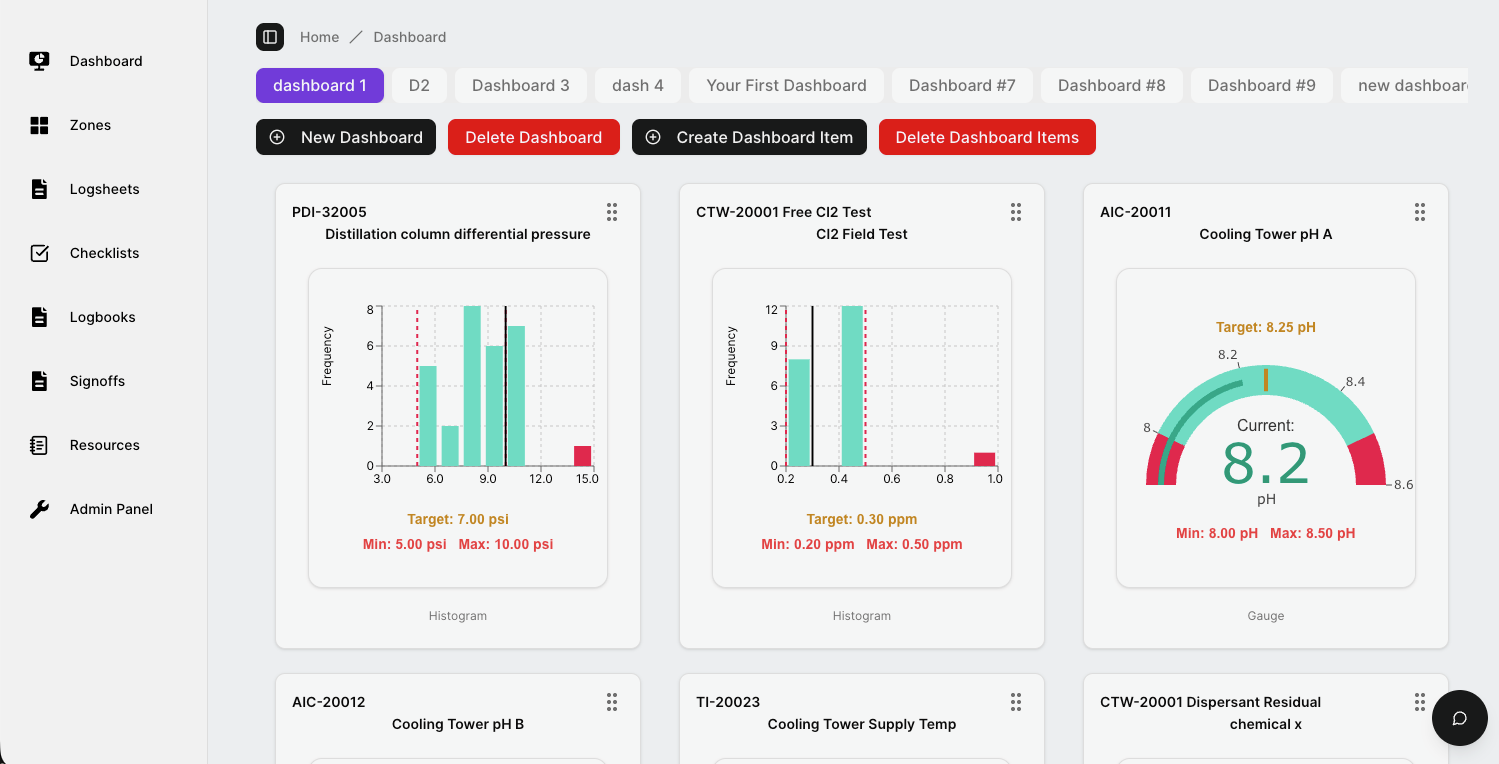The image size is (1499, 764).
Task: Open CTW-20001 Dispersant Residual card handle
Action: click(x=1420, y=702)
